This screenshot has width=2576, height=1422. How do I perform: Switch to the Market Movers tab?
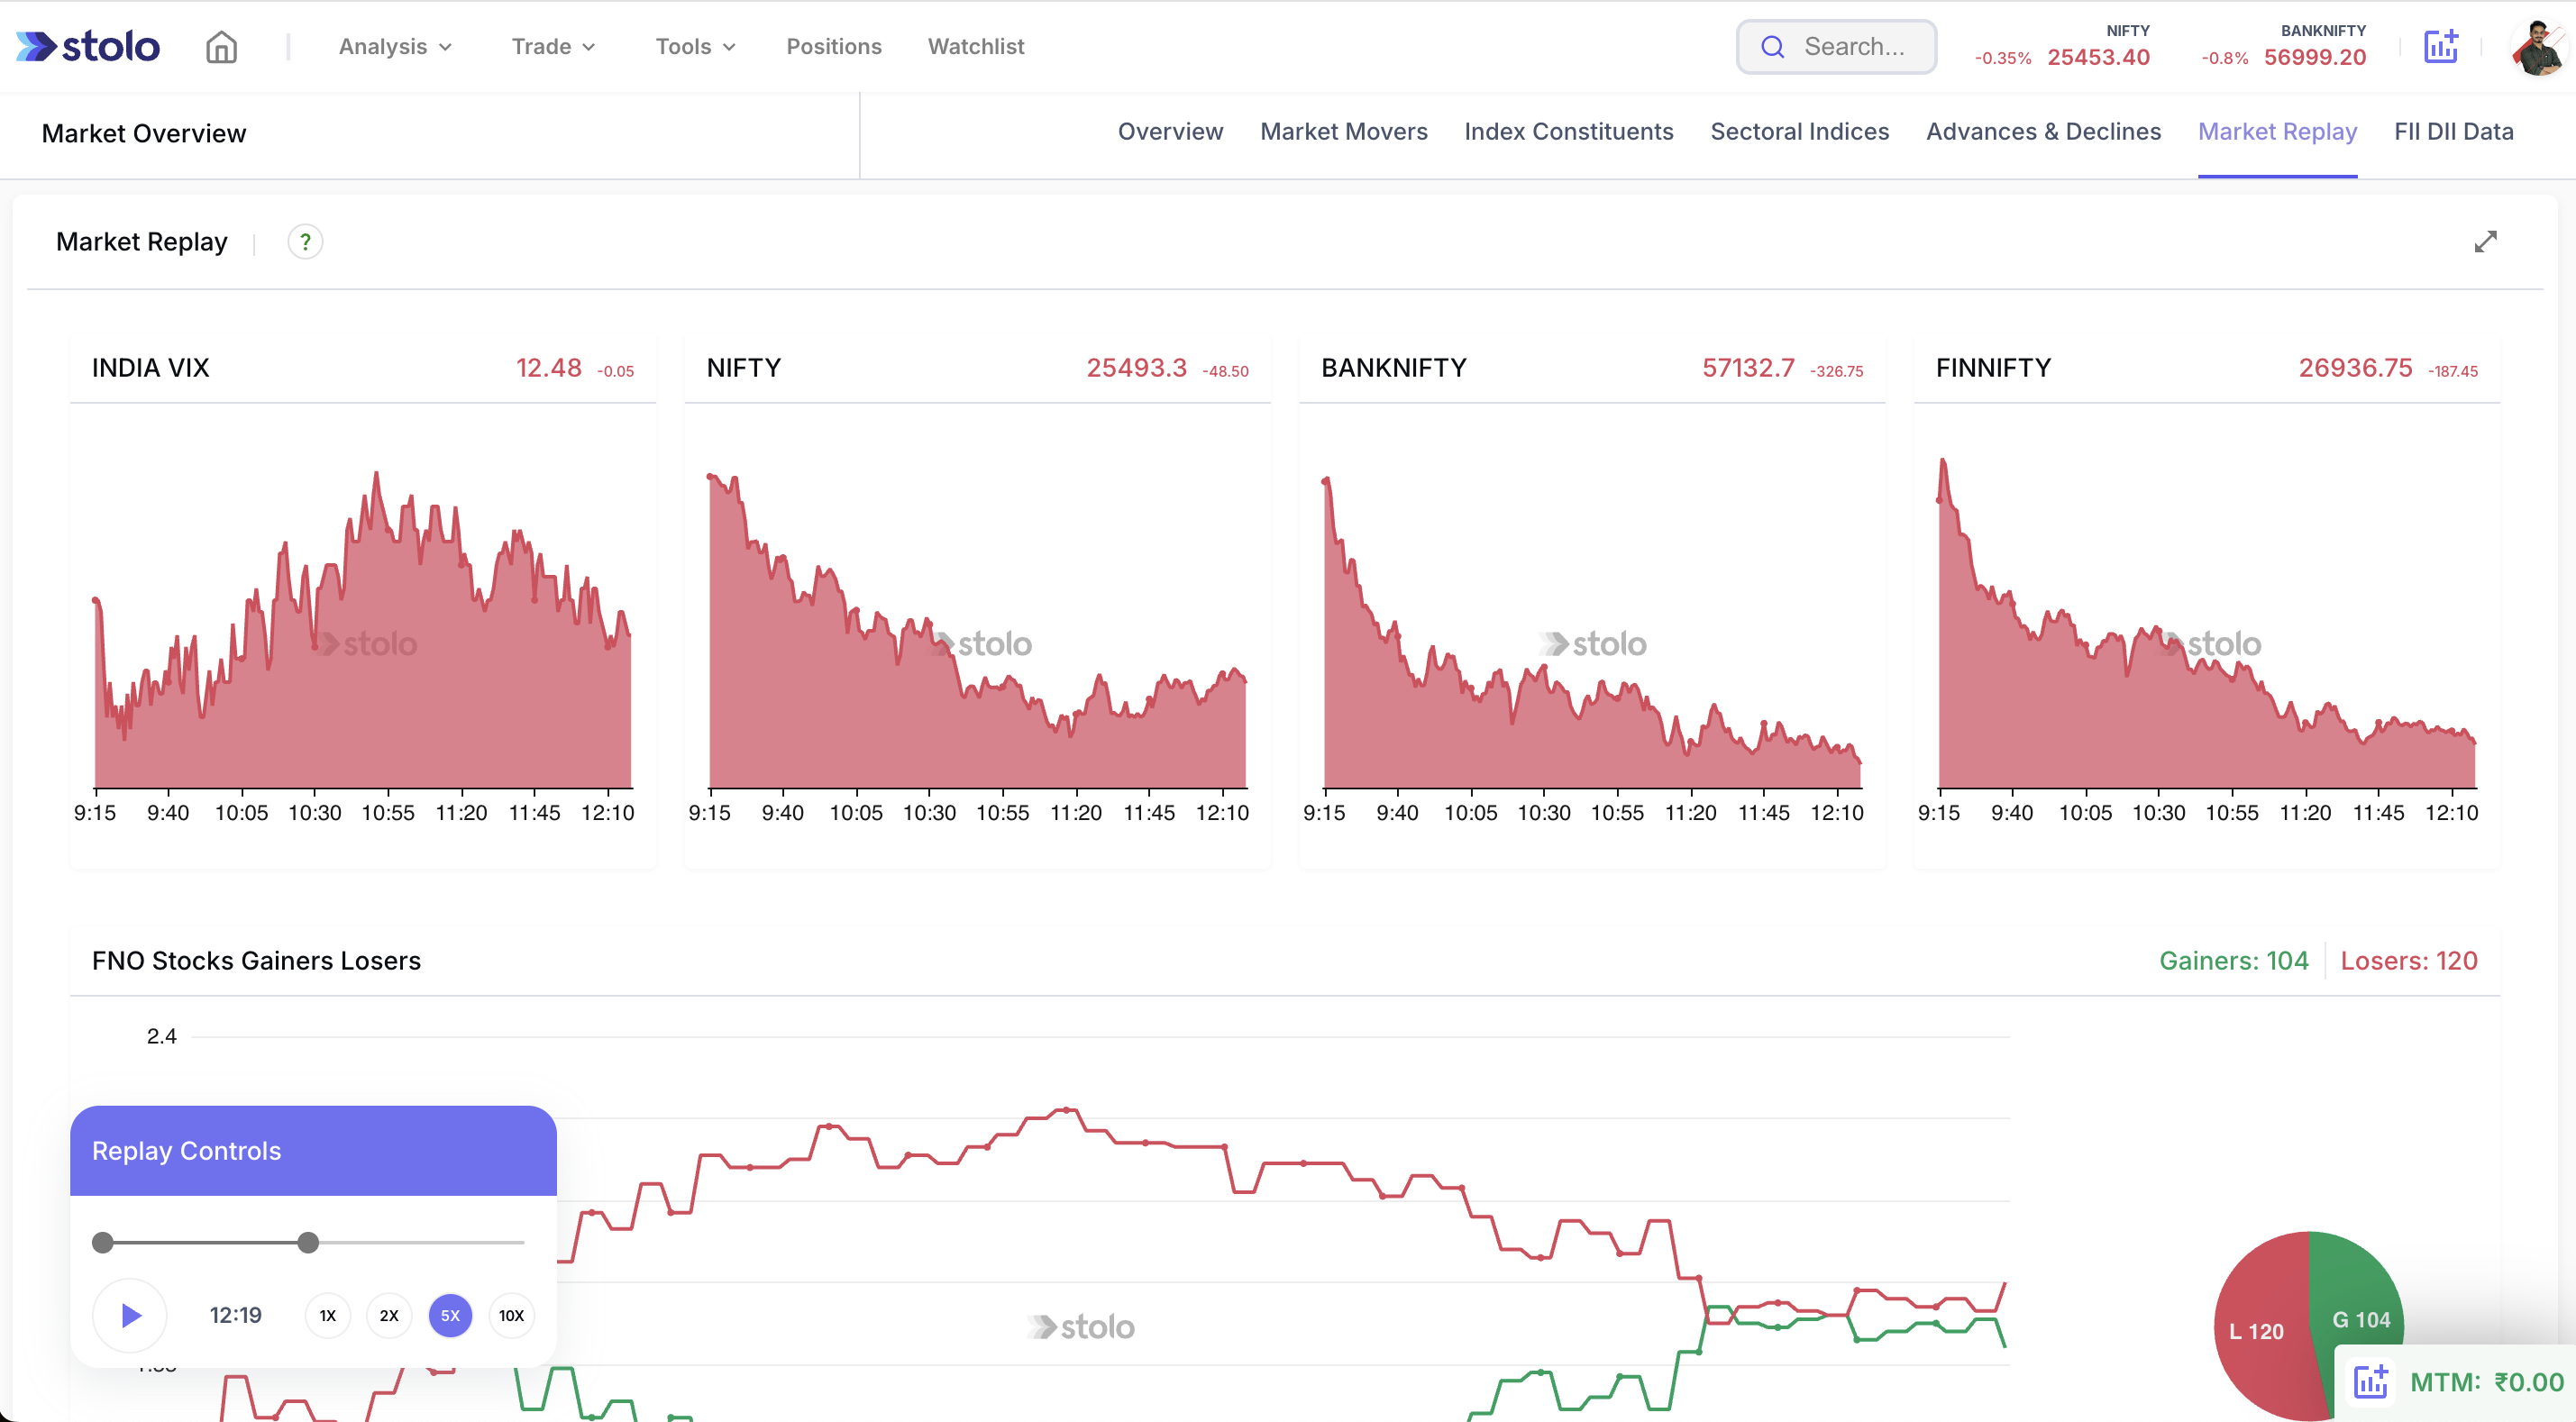1343,132
